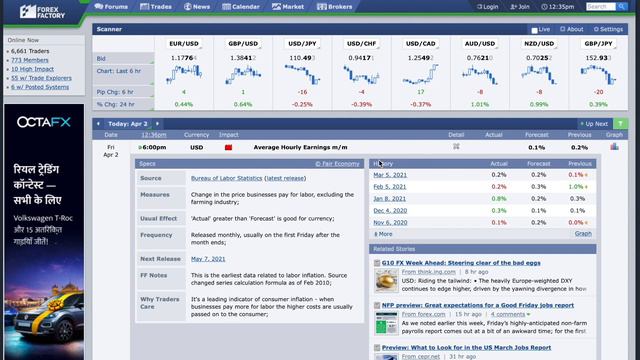Open the AUD/USD pair dropdown
This screenshot has width=640, height=360.
pos(480,44)
